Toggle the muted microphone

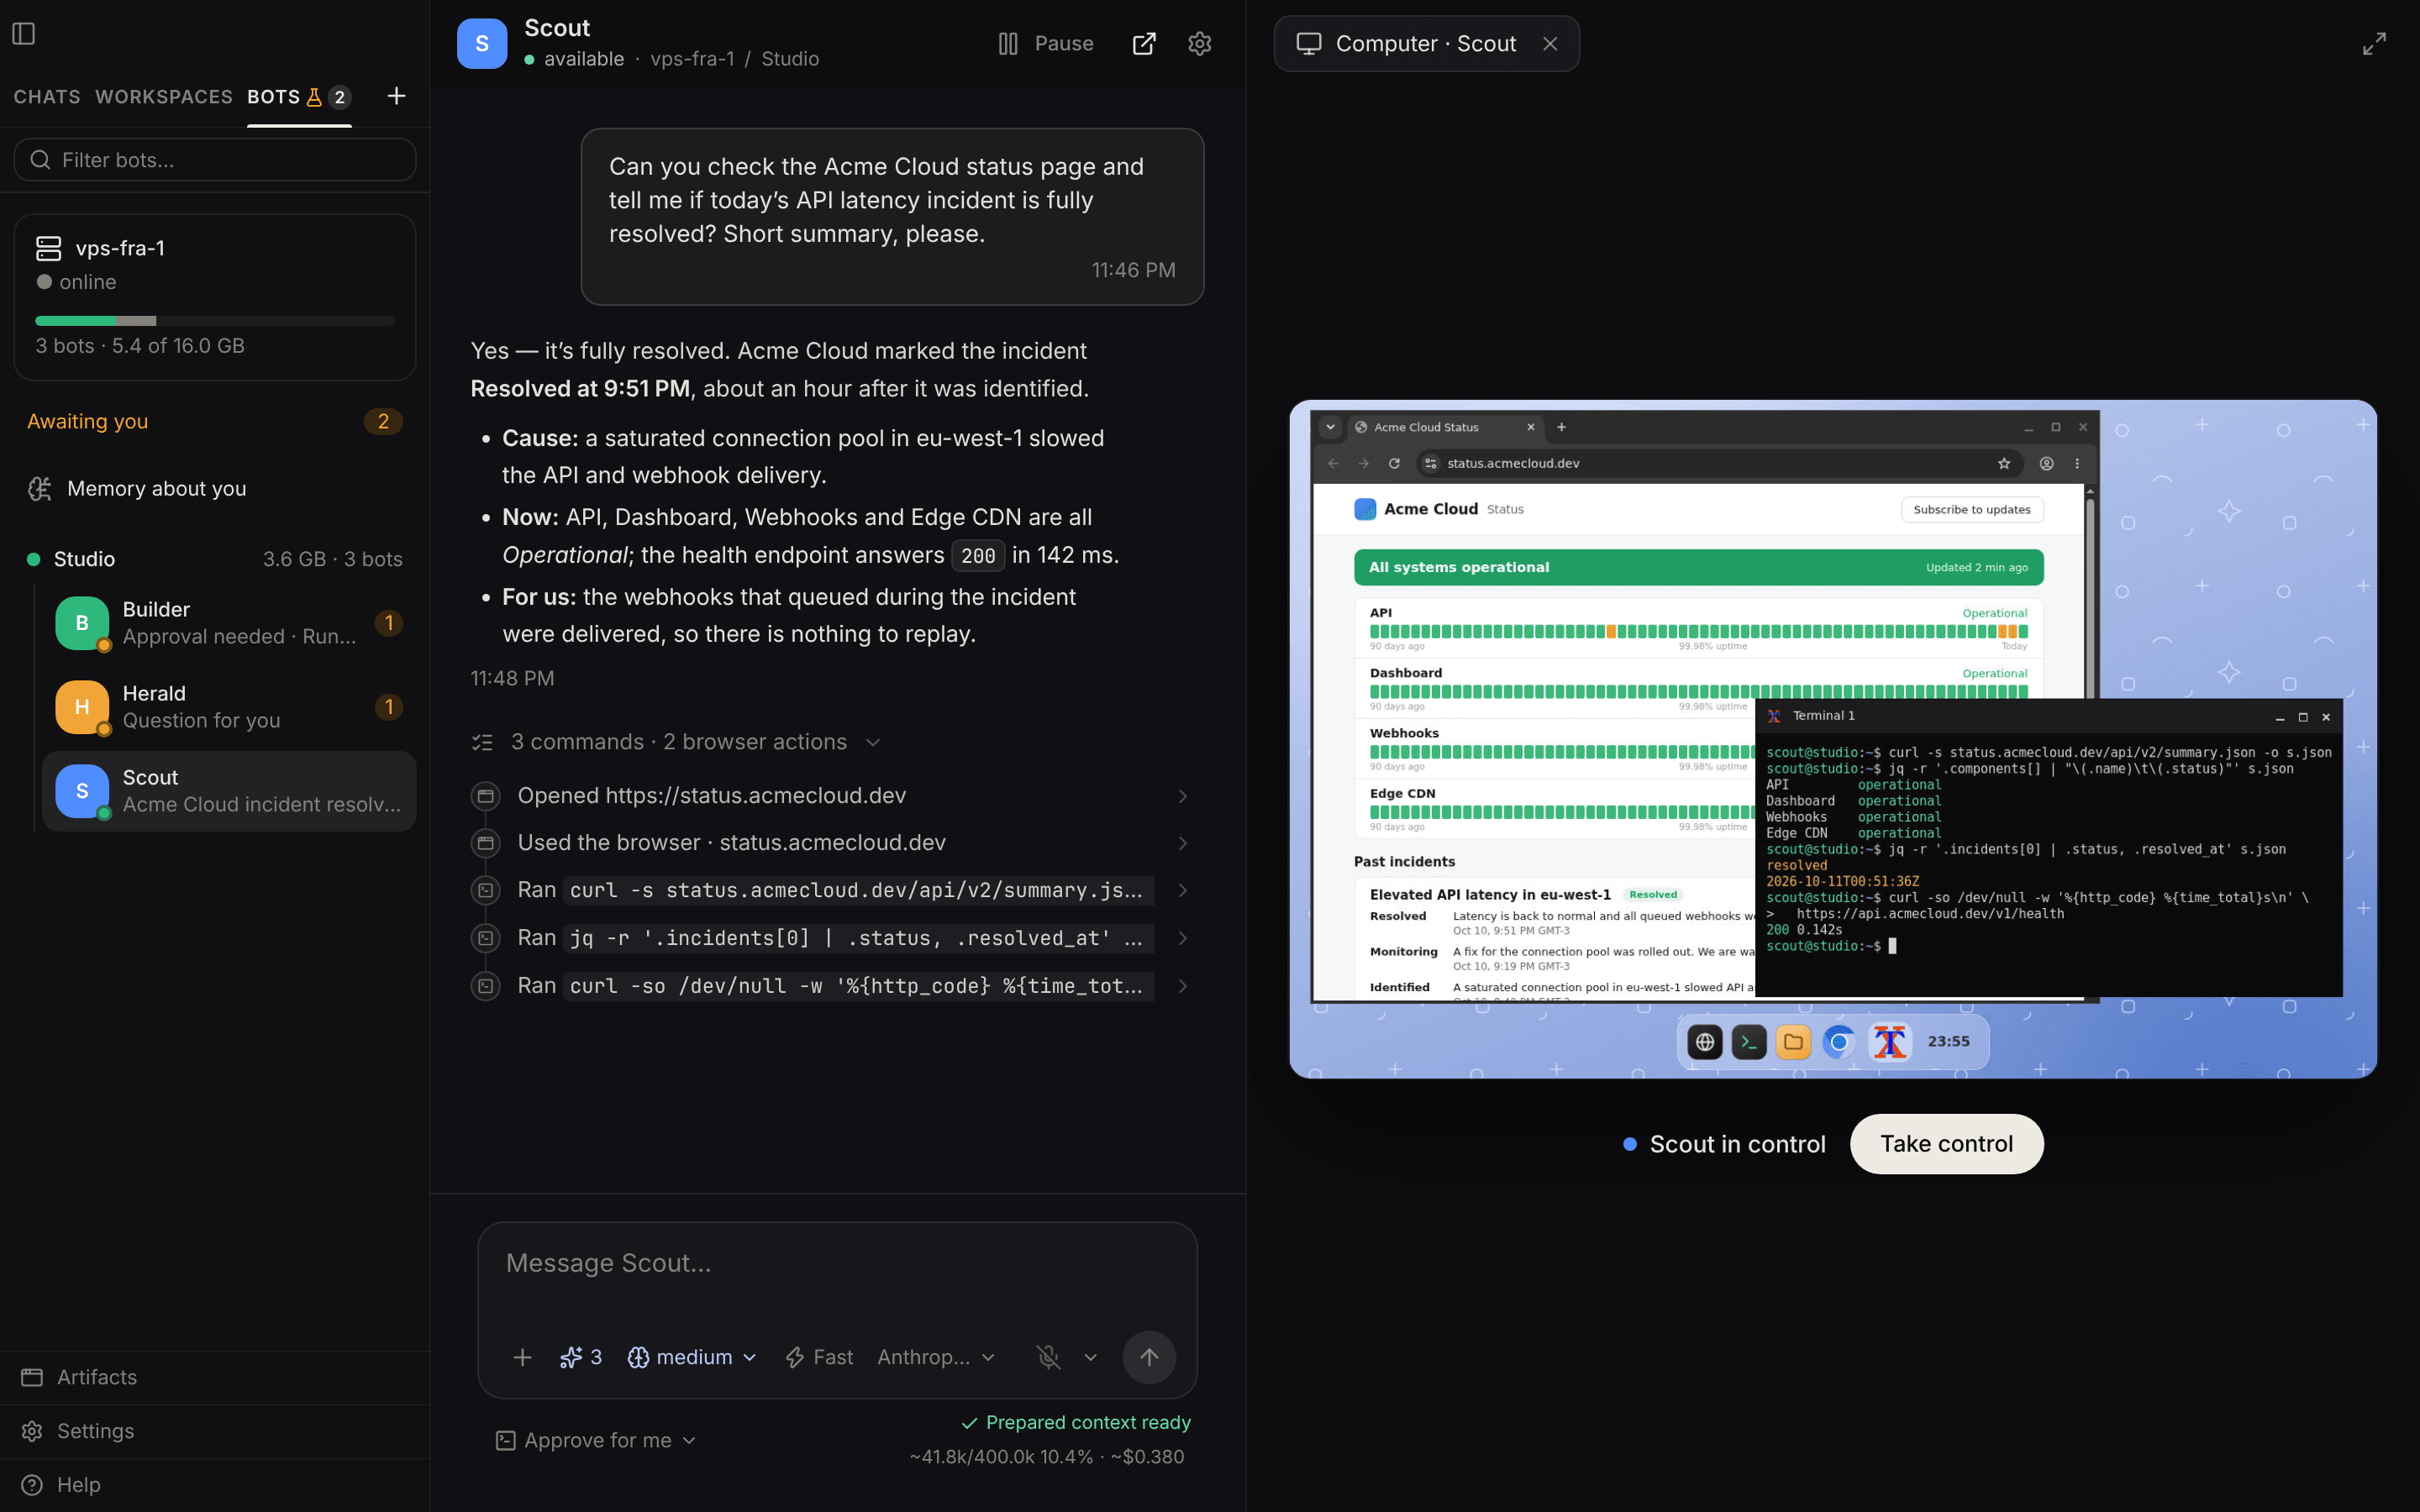coord(1048,1357)
